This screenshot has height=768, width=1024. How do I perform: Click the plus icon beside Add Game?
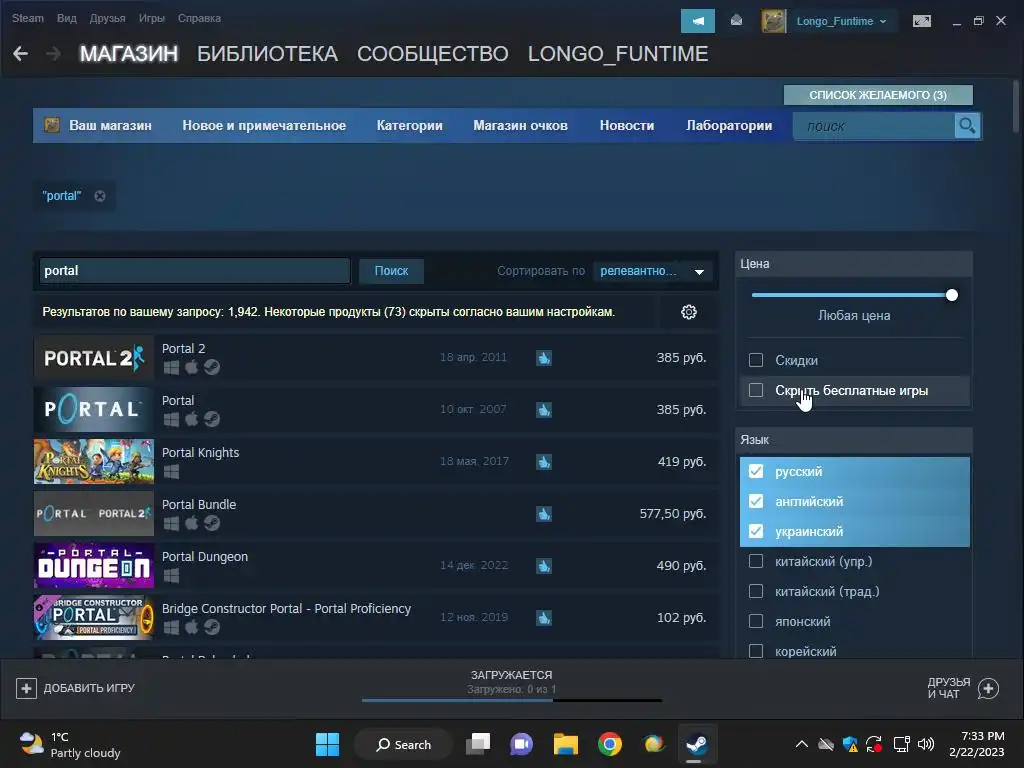26,688
